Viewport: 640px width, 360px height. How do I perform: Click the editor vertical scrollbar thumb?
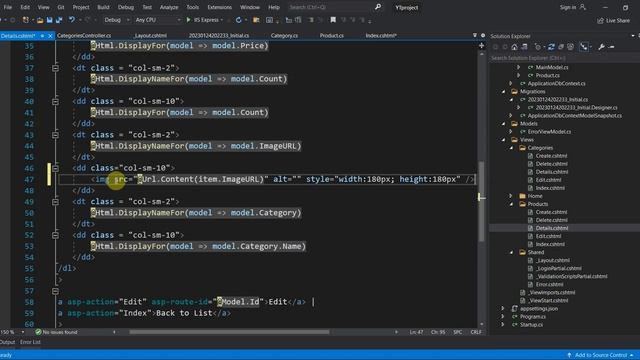(482, 201)
